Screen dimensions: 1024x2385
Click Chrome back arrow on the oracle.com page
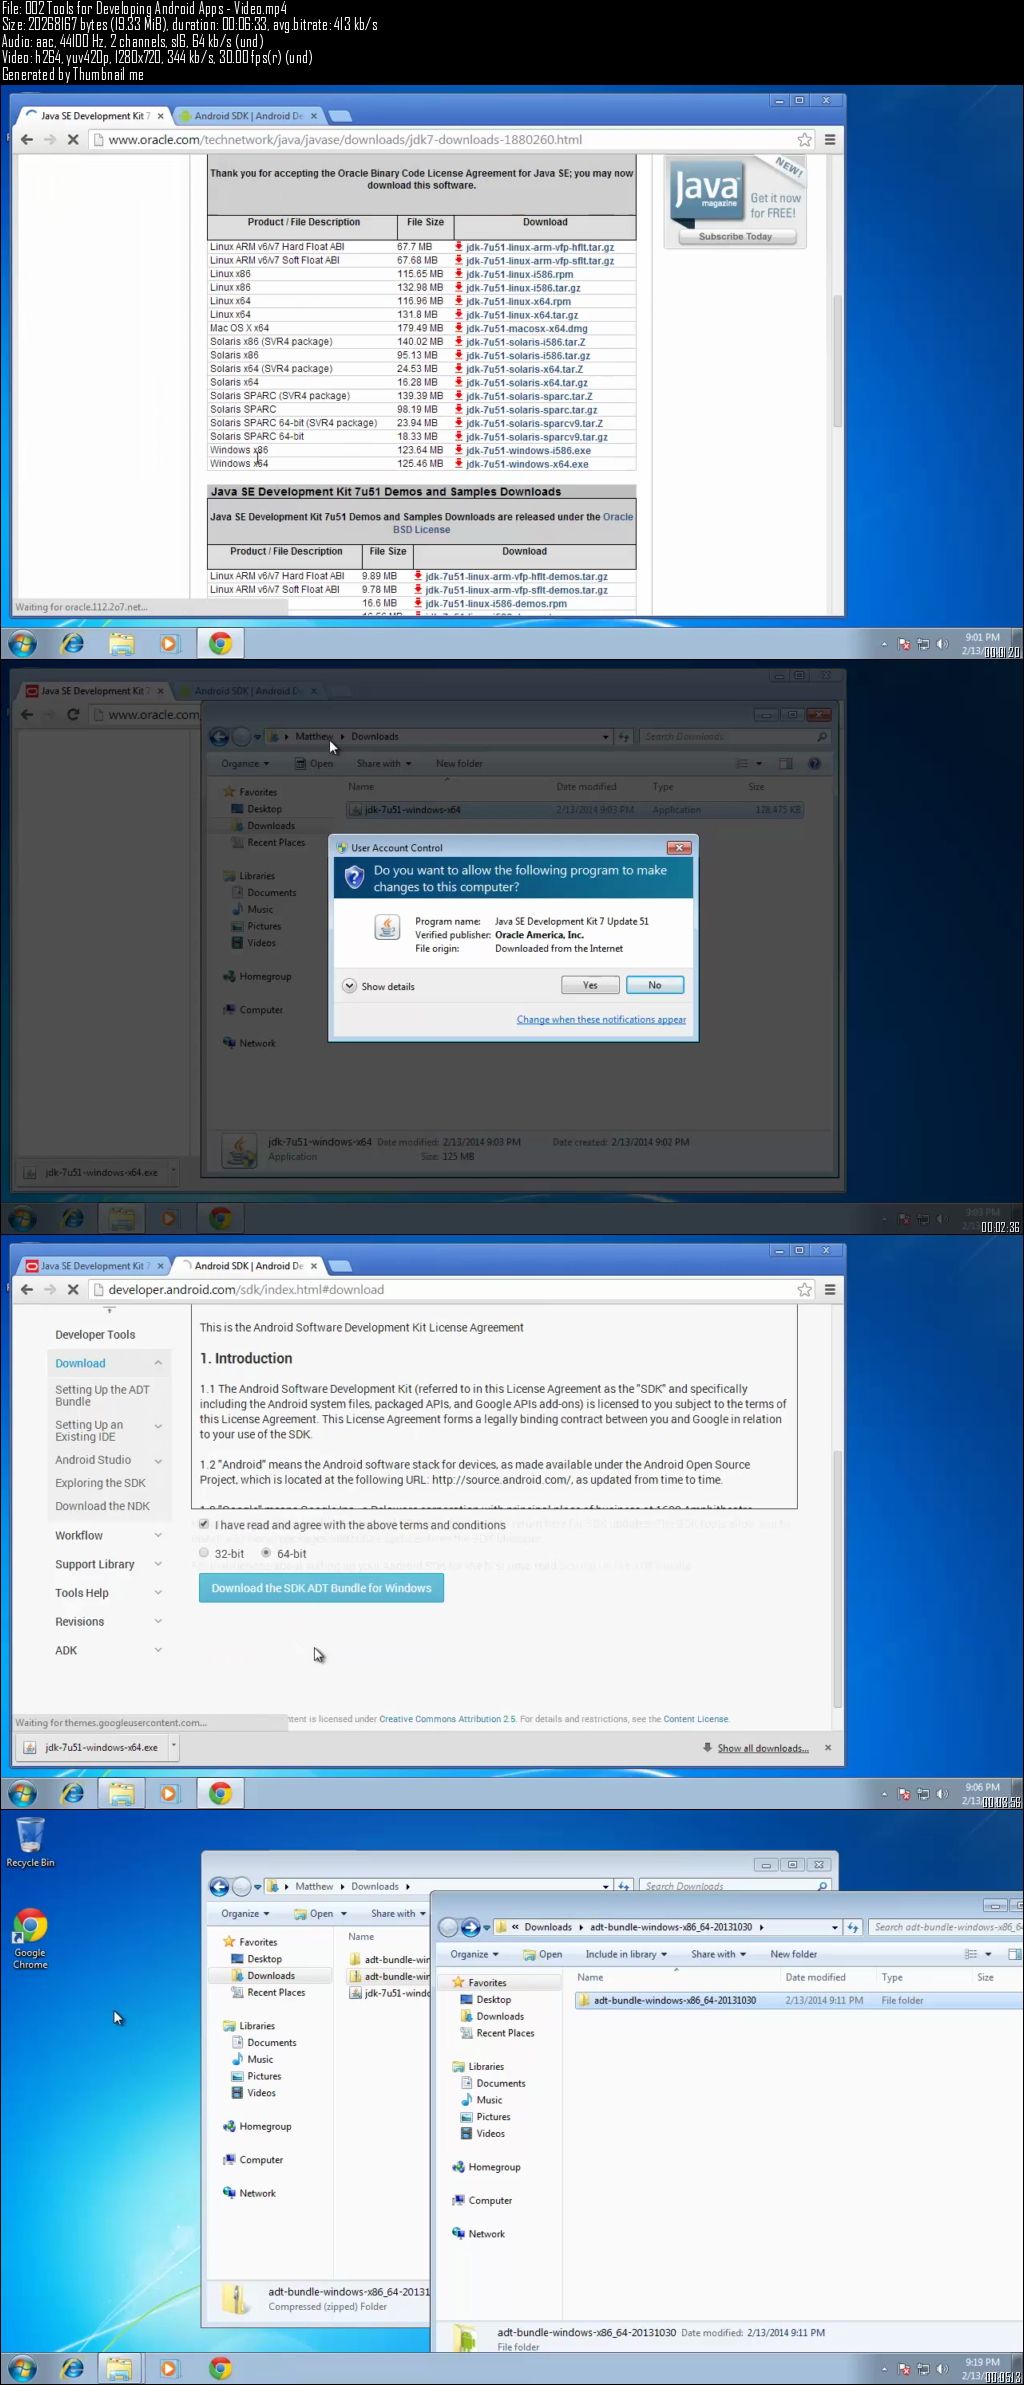[27, 140]
